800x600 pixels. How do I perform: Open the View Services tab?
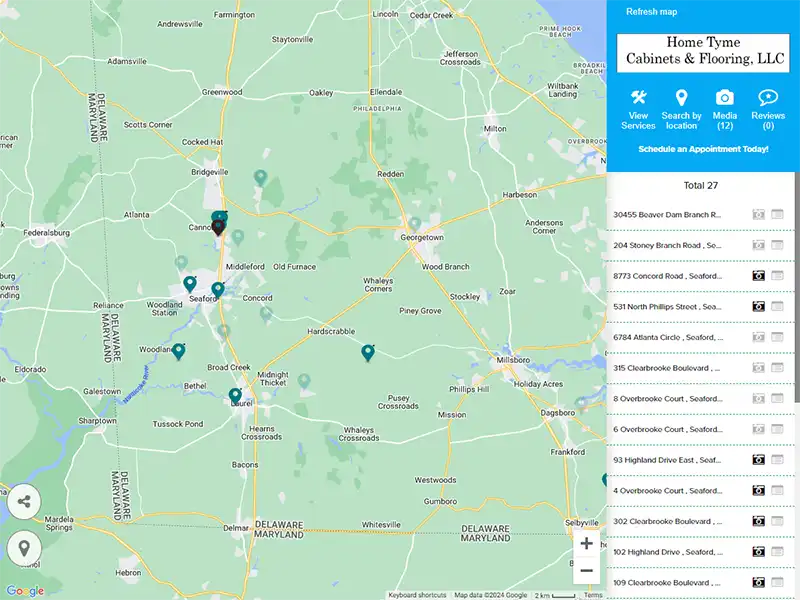[637, 96]
